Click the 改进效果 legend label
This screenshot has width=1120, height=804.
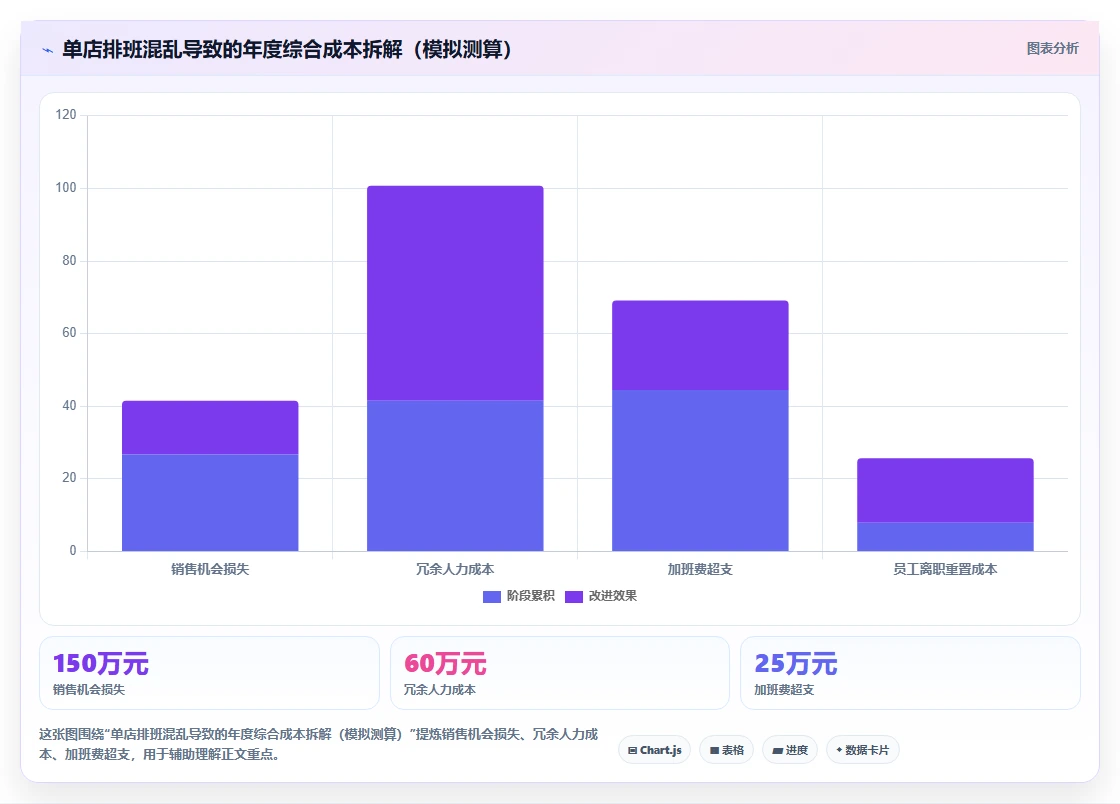click(x=613, y=596)
